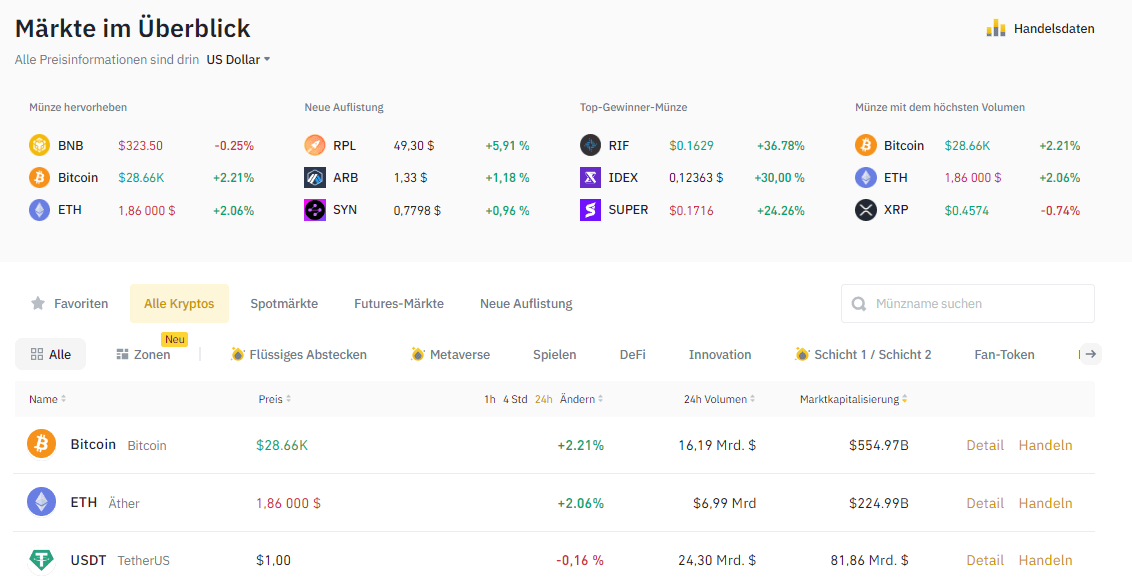Click Handeln link for Bitcoin

[1045, 445]
